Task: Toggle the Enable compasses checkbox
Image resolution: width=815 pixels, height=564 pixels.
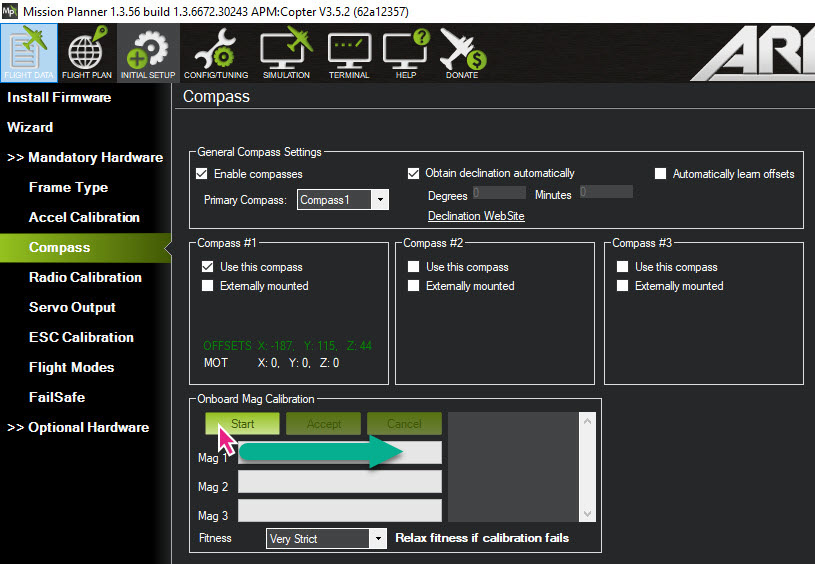Action: 202,174
